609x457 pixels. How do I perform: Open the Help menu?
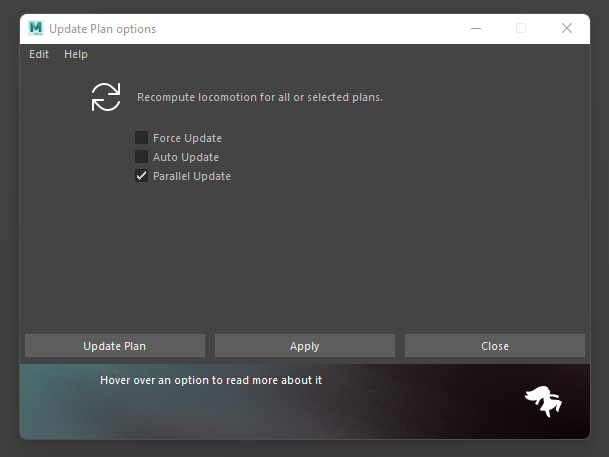76,54
